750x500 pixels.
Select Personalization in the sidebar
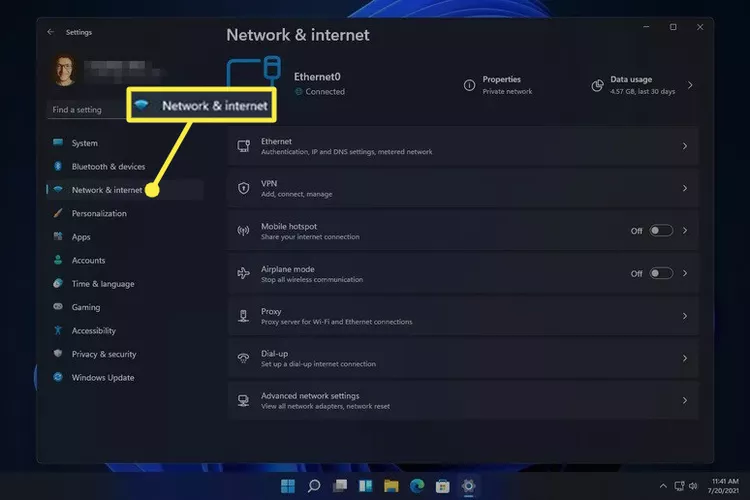tap(124, 213)
